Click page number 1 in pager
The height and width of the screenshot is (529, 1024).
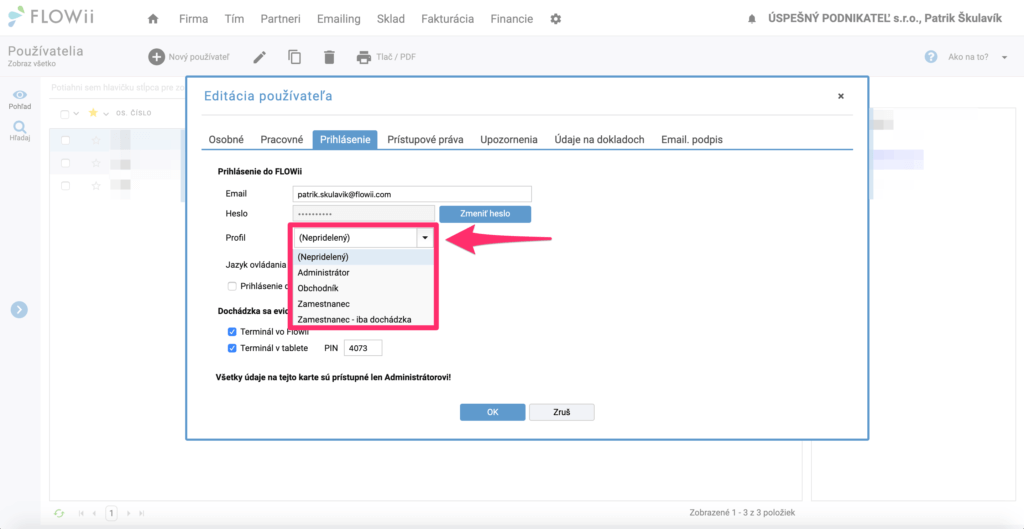tap(112, 513)
